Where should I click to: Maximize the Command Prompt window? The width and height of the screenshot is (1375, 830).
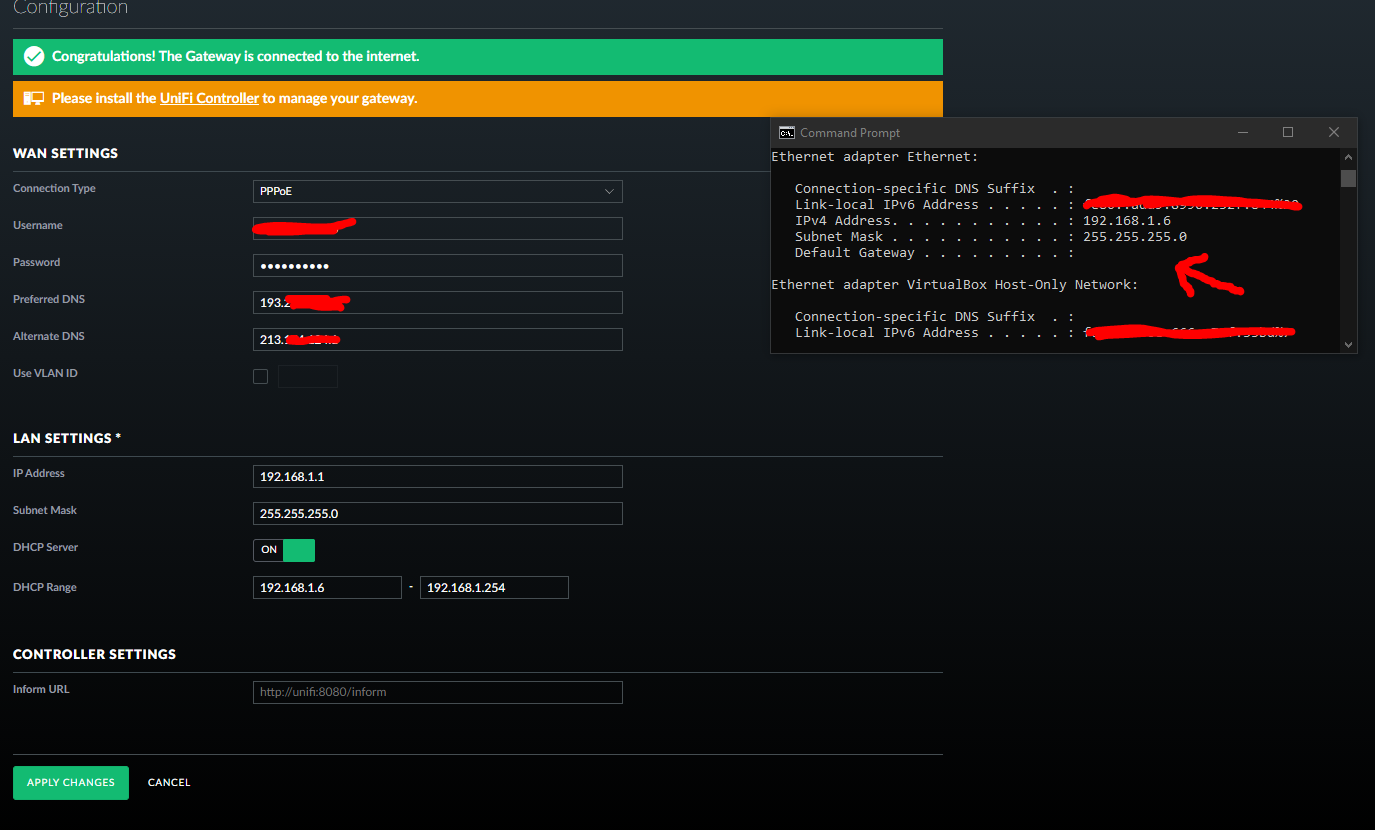tap(1288, 133)
